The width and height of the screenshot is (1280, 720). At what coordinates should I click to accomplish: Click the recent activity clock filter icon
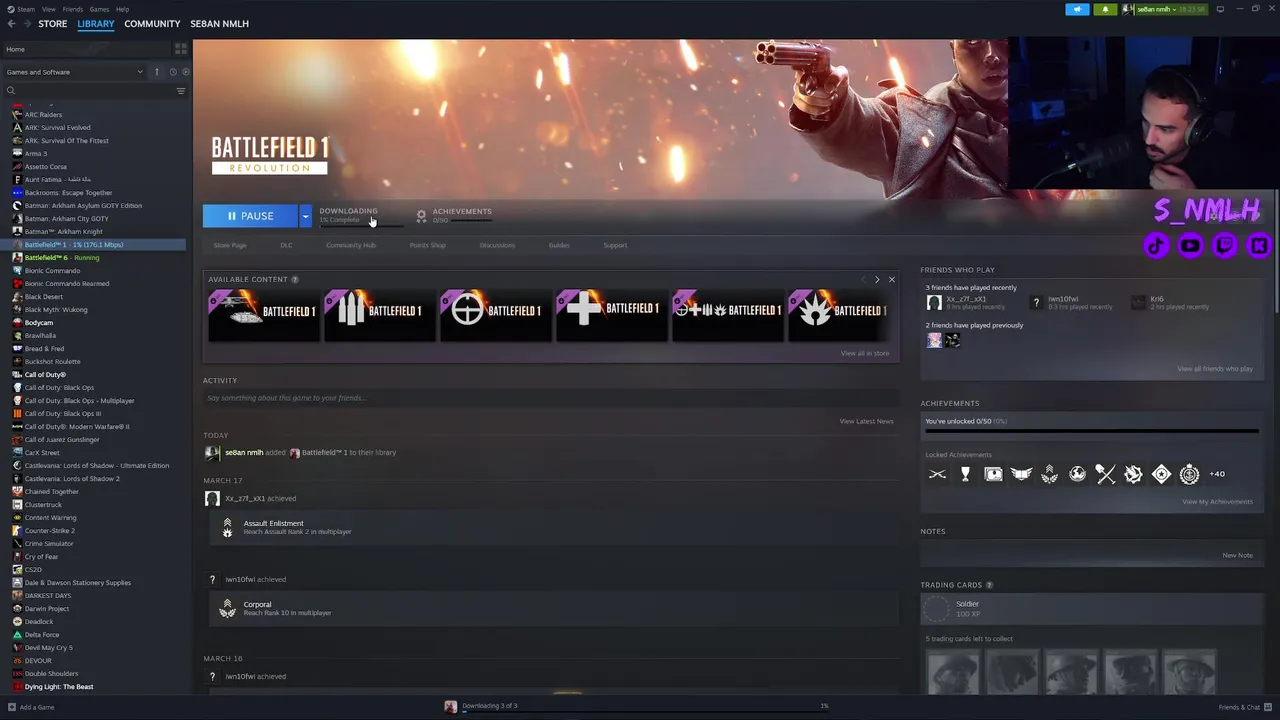[172, 72]
